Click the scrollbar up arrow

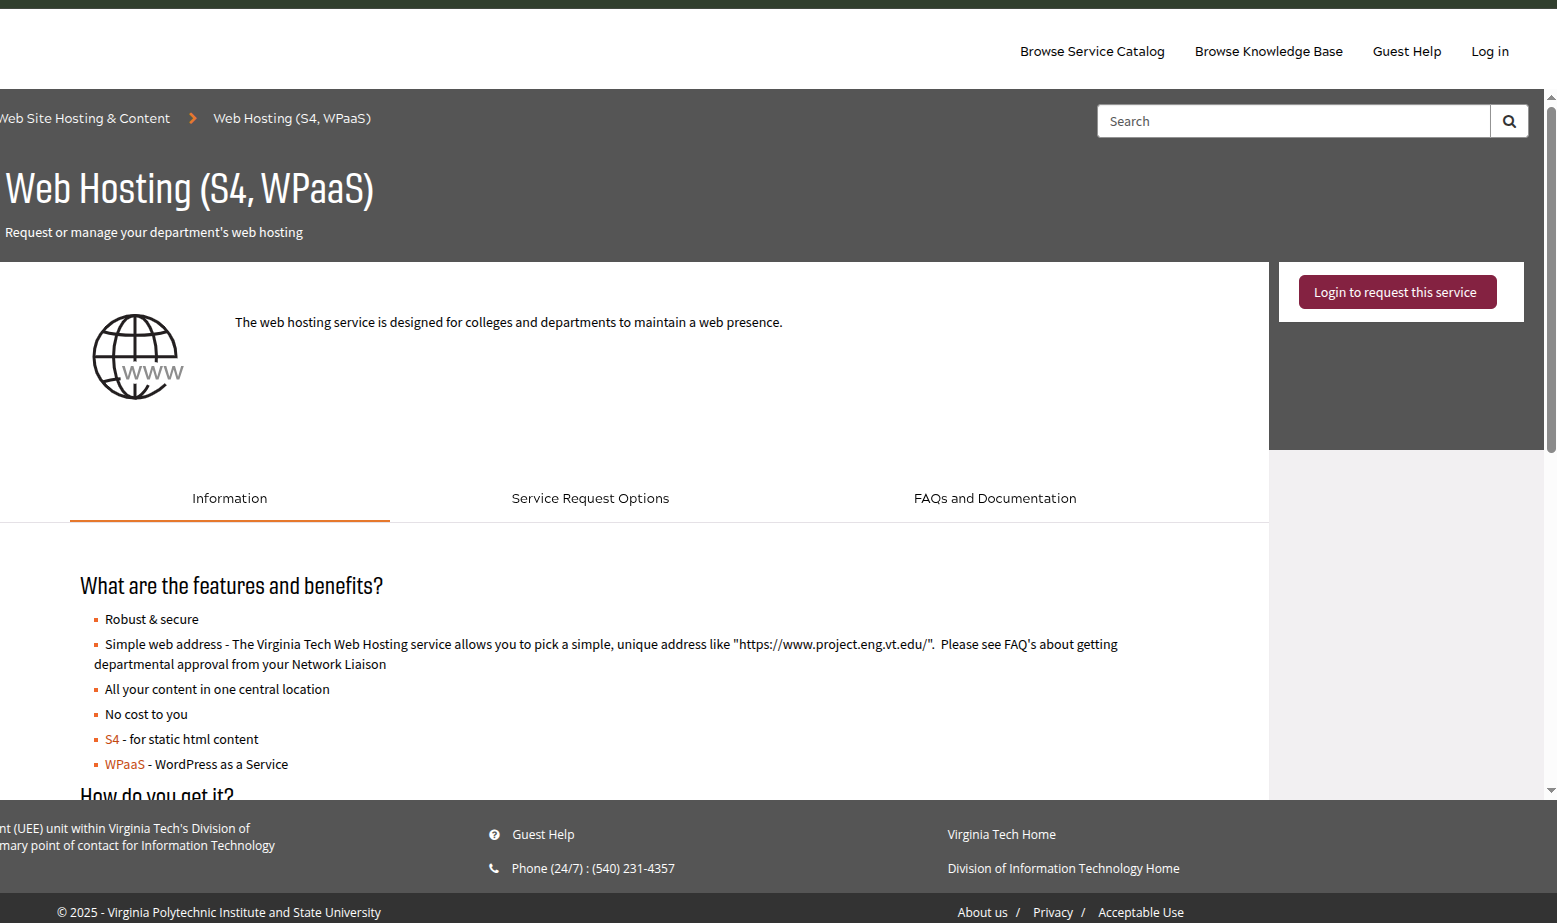1551,98
